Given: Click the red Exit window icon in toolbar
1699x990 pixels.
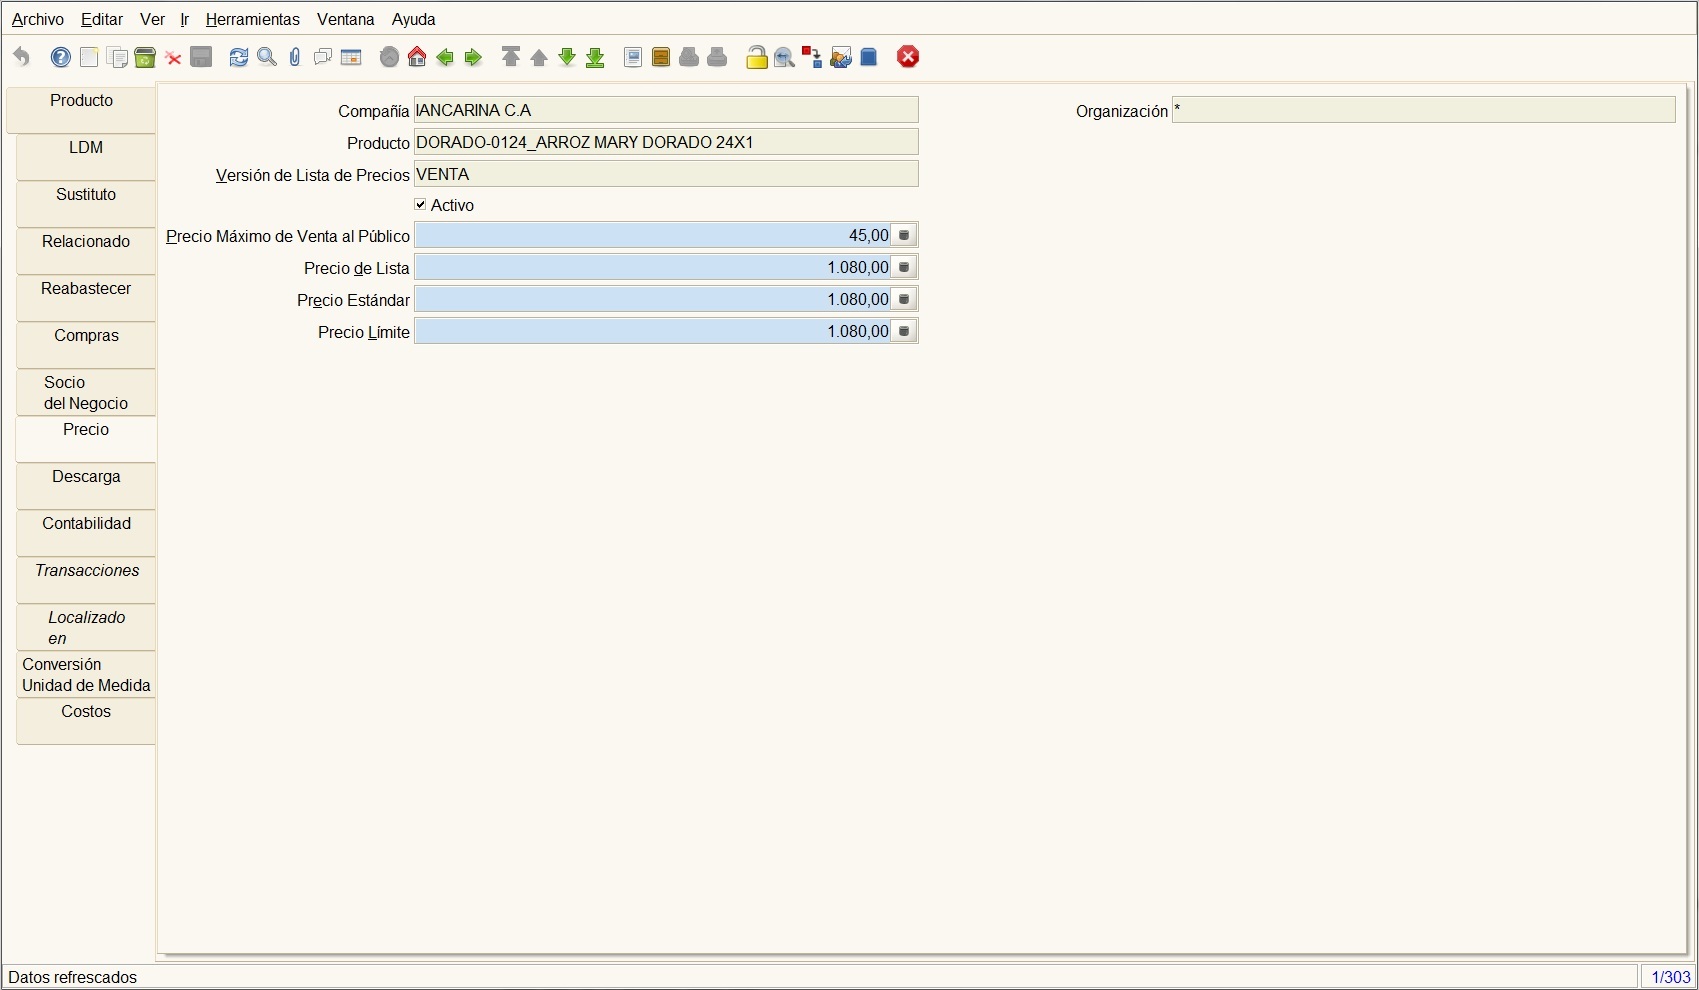Looking at the screenshot, I should 908,57.
